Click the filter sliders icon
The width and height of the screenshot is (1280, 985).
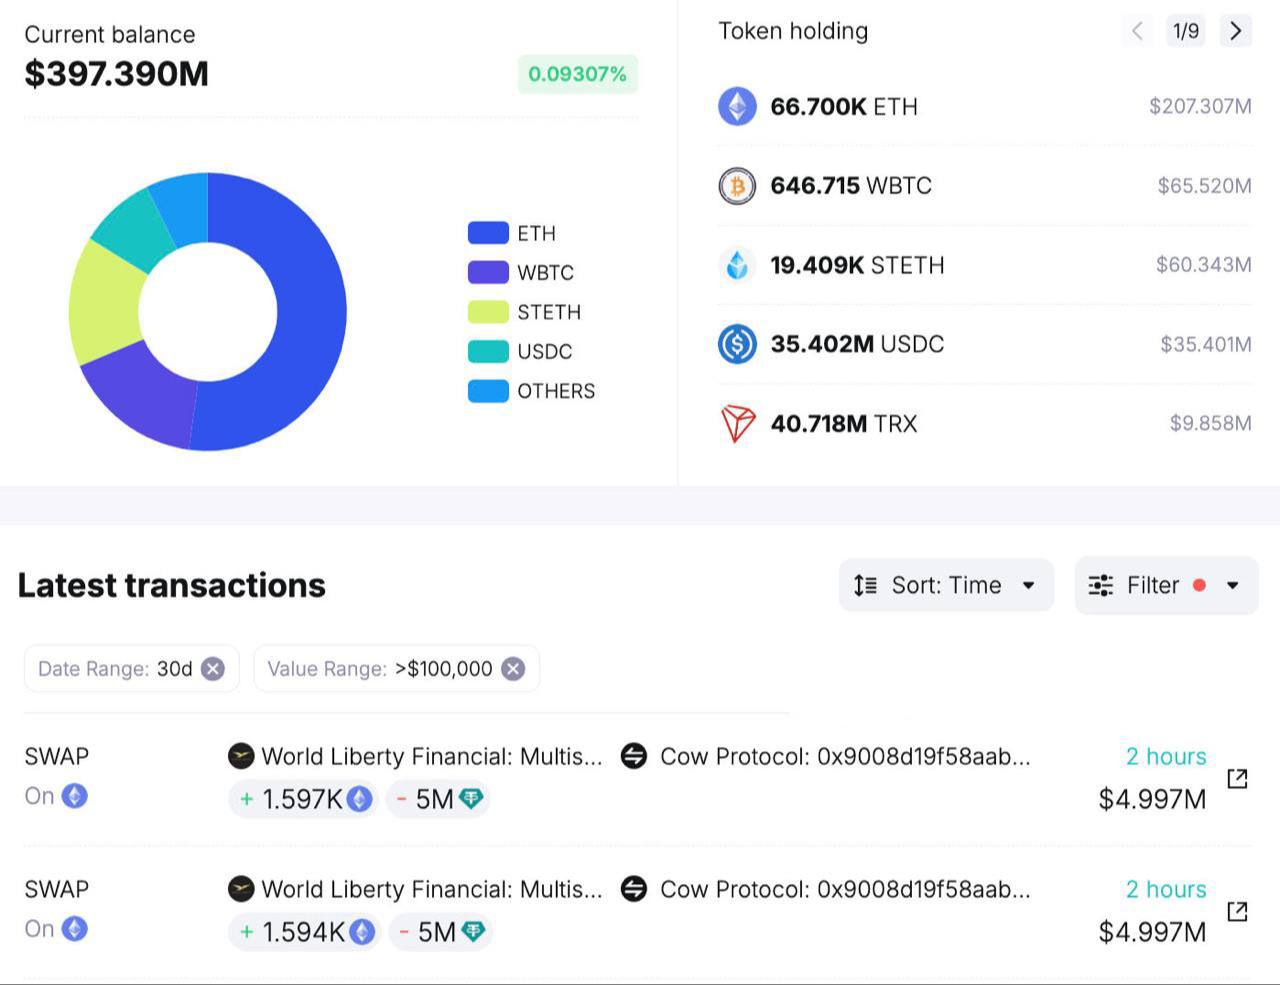(x=1101, y=585)
